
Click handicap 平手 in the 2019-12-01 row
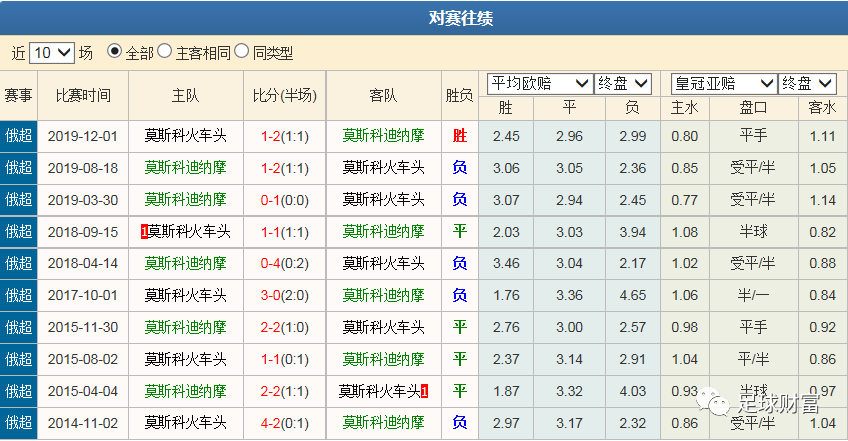(x=753, y=136)
